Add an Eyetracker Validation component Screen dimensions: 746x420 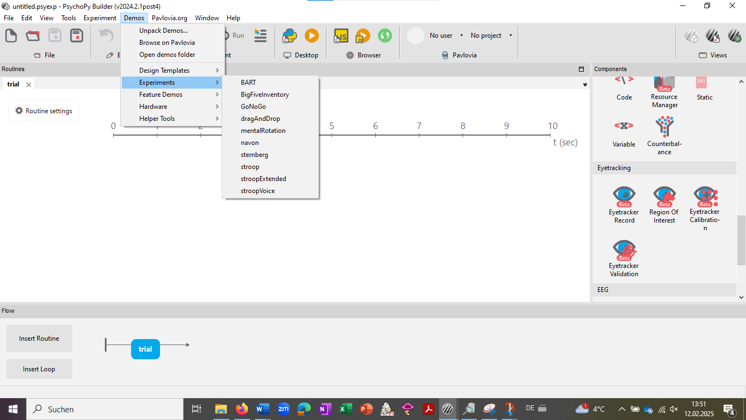coord(624,256)
